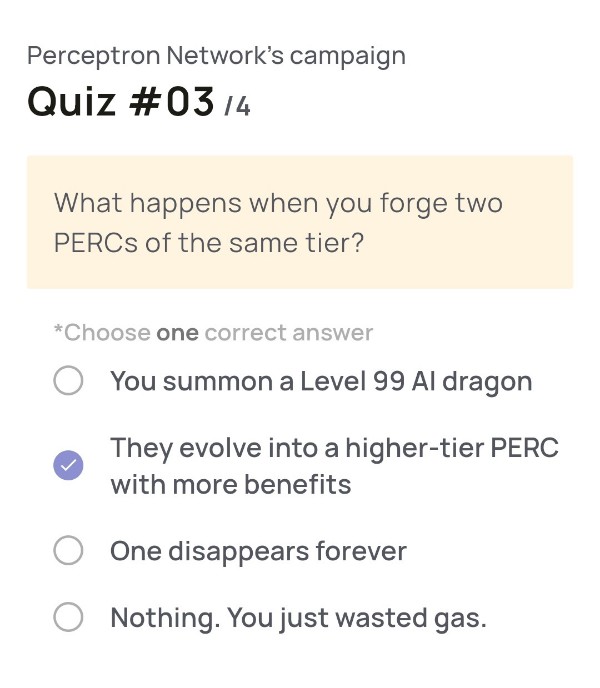Click the 'One disappears forever' answer text
600x688 pixels.
258,551
